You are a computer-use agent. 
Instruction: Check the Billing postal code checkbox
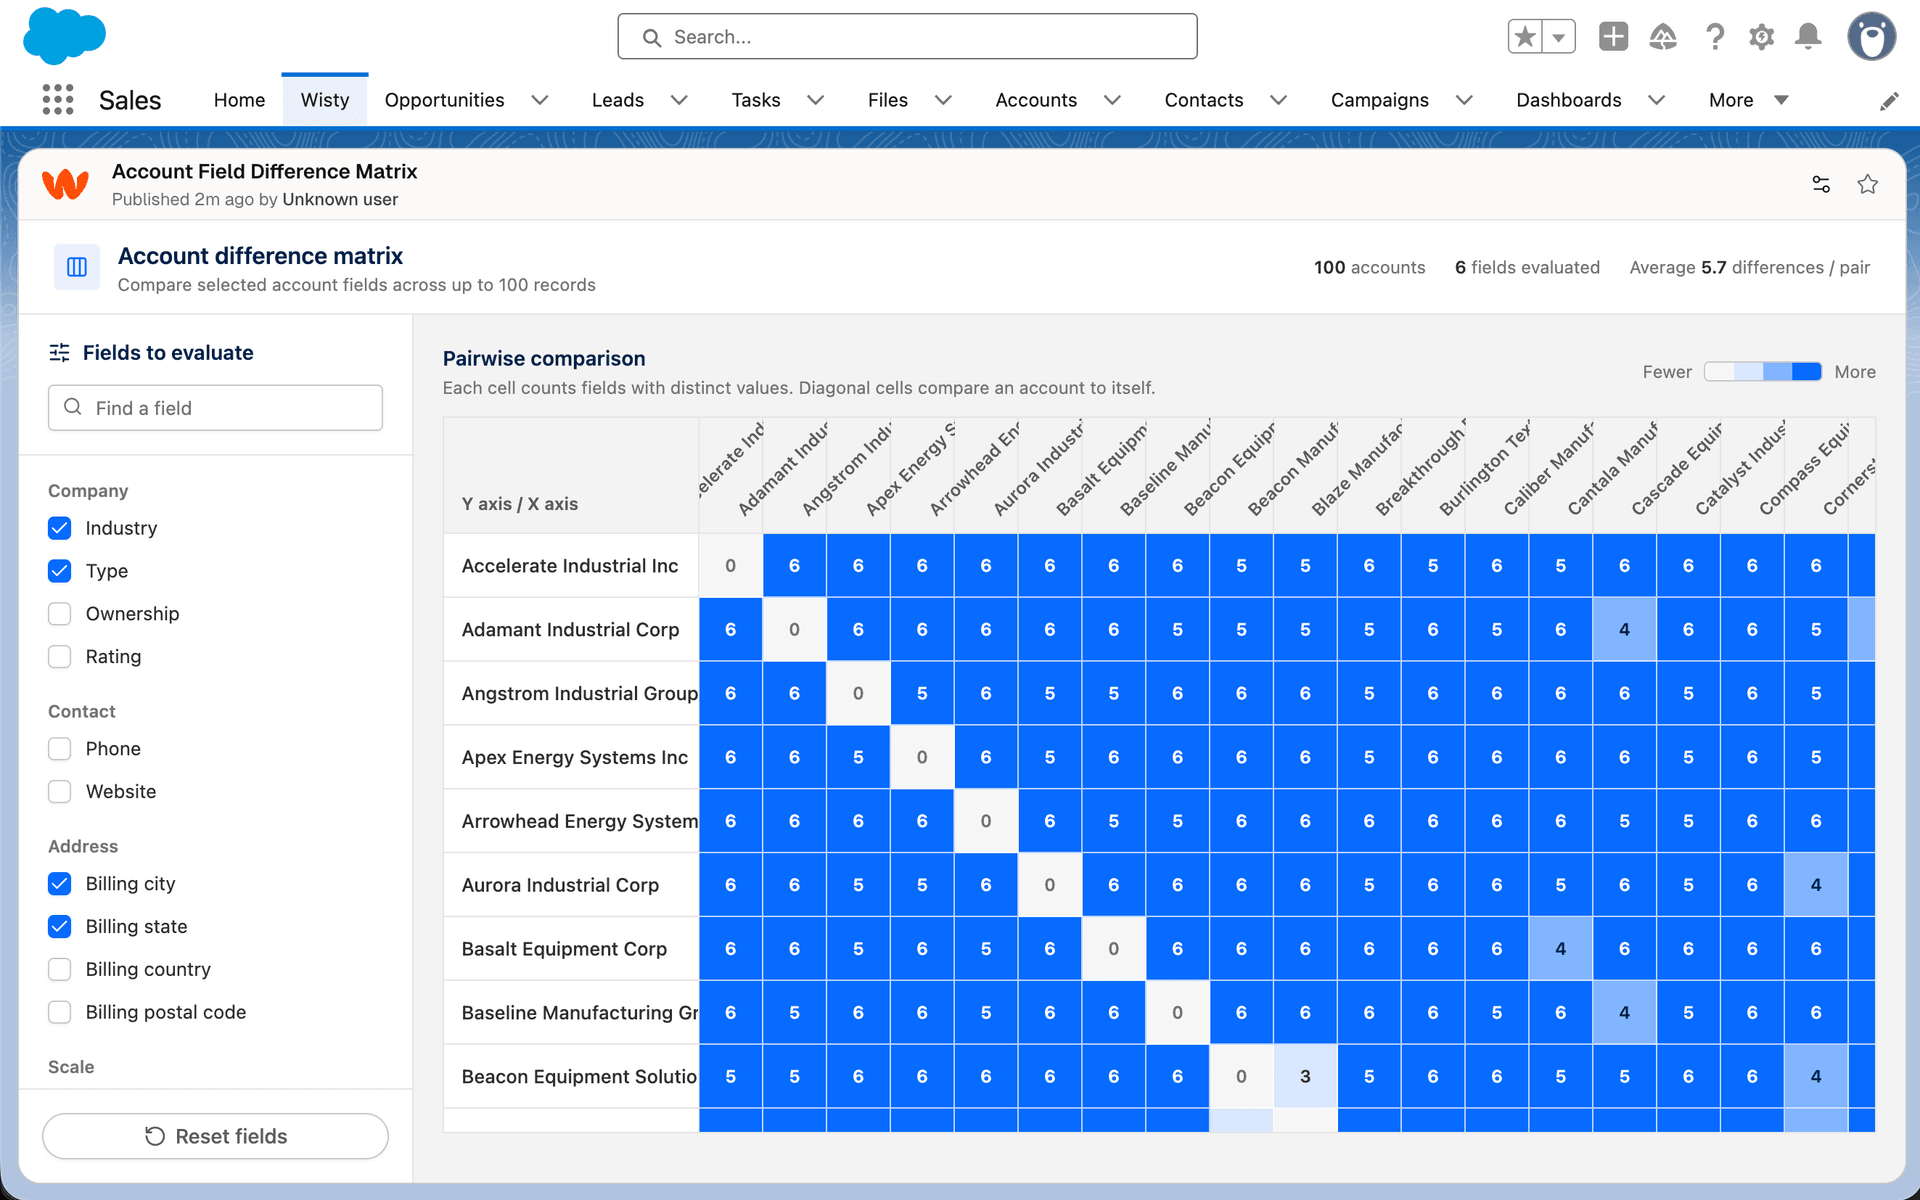tap(60, 1013)
